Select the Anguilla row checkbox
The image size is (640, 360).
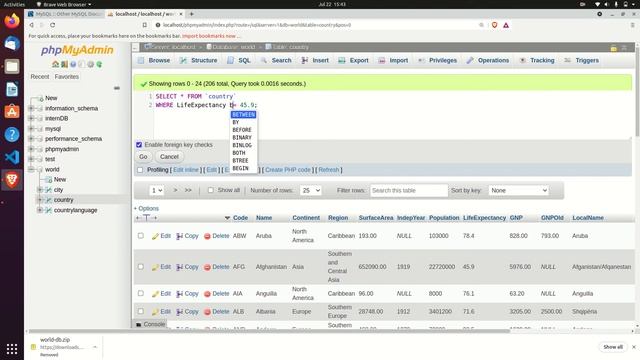tap(141, 293)
